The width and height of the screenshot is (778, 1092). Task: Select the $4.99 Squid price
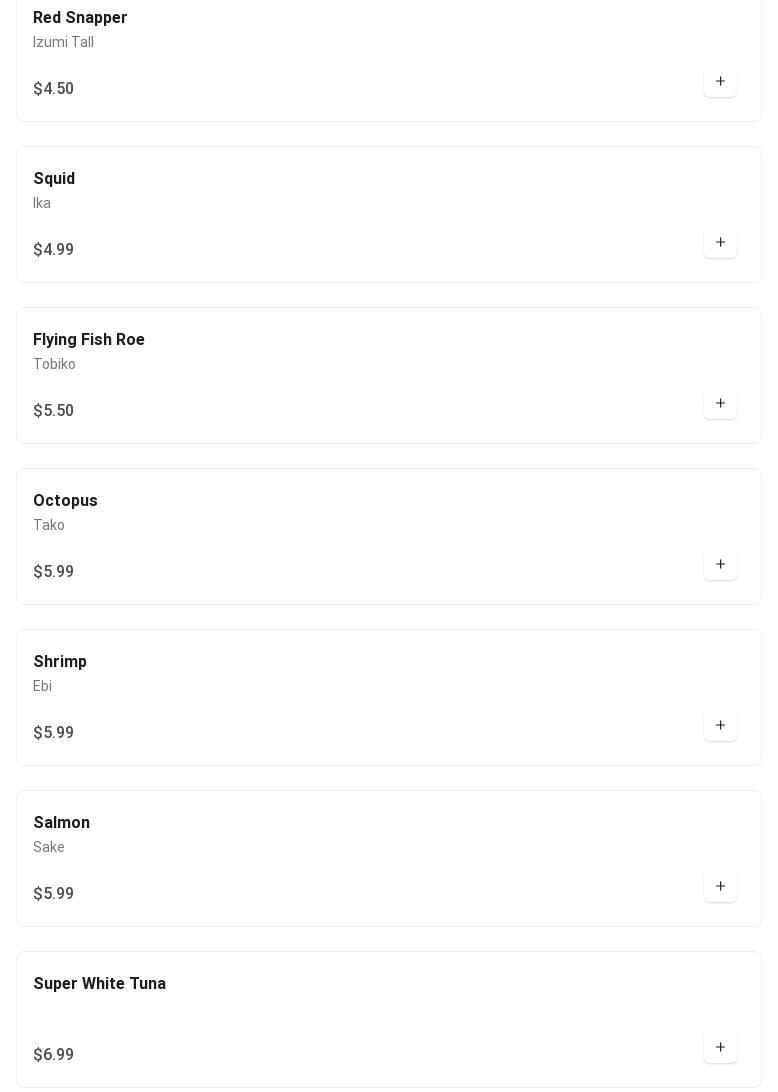(53, 250)
